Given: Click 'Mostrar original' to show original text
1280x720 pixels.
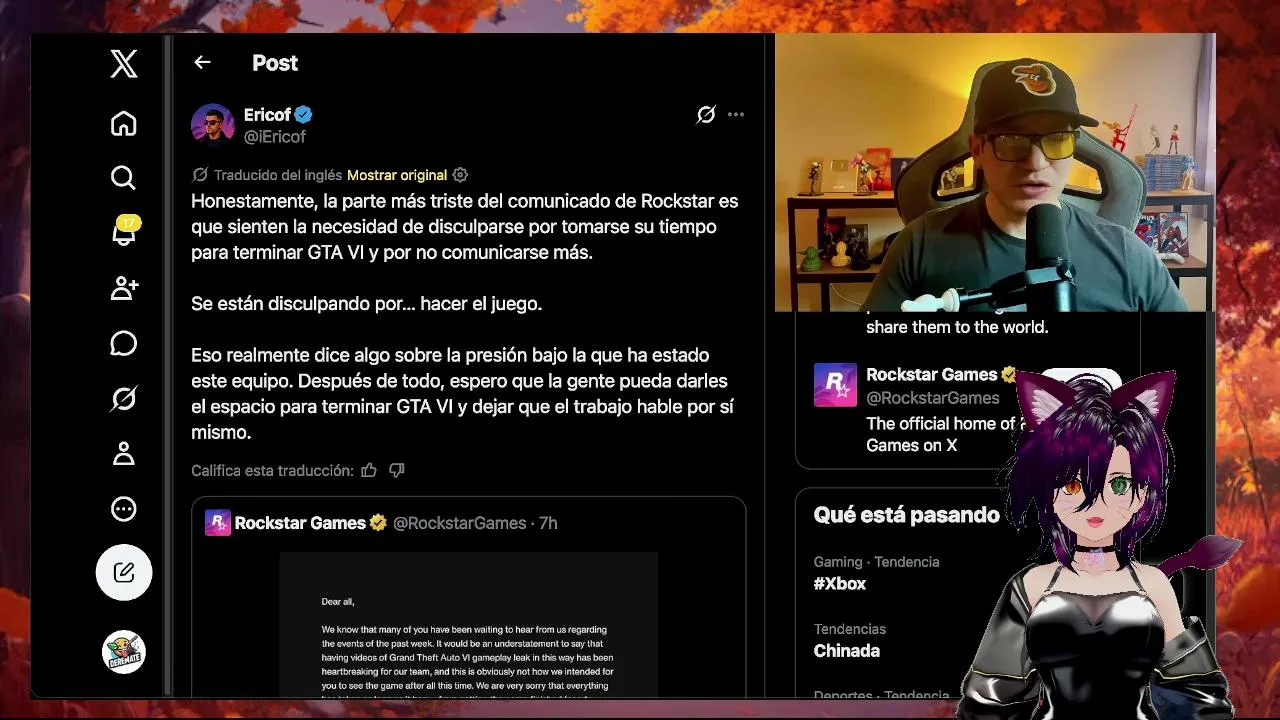Looking at the screenshot, I should pyautogui.click(x=397, y=175).
